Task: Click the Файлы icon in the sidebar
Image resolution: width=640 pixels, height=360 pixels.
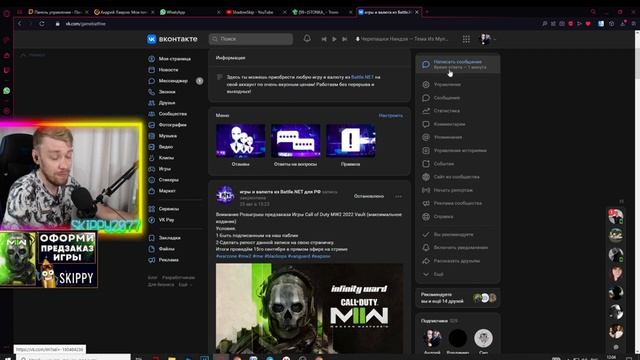Action: 151,249
